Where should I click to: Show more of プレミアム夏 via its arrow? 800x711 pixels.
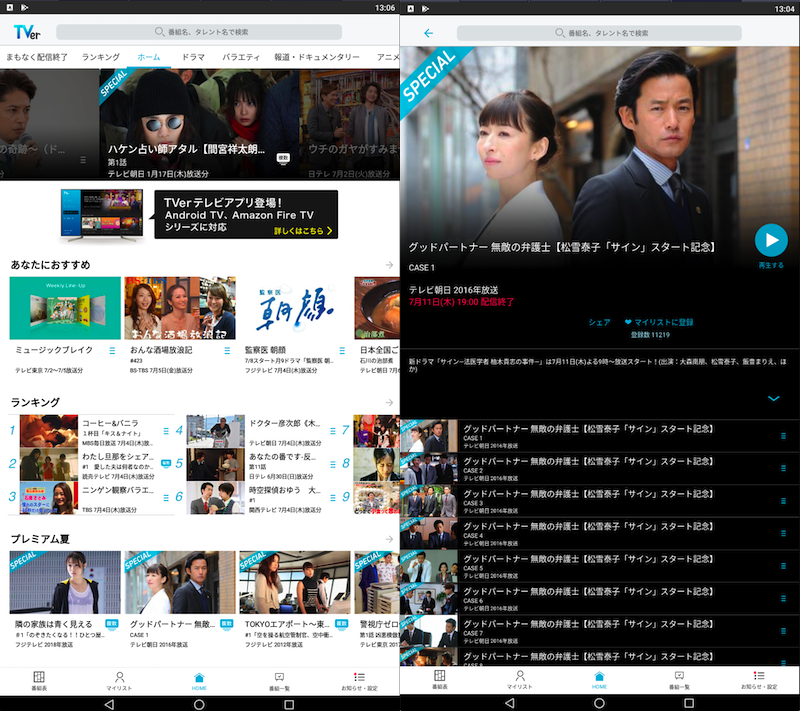coord(389,539)
